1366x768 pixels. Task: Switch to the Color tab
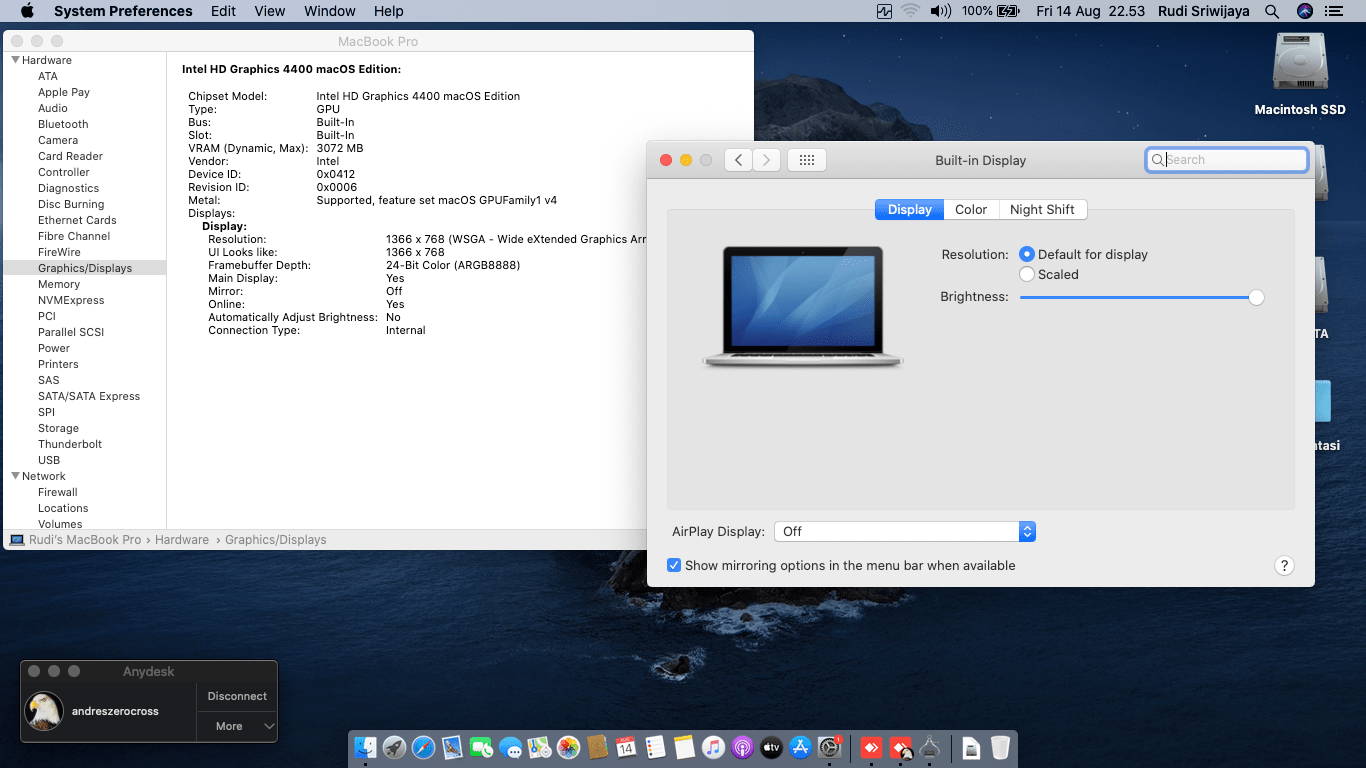tap(971, 209)
